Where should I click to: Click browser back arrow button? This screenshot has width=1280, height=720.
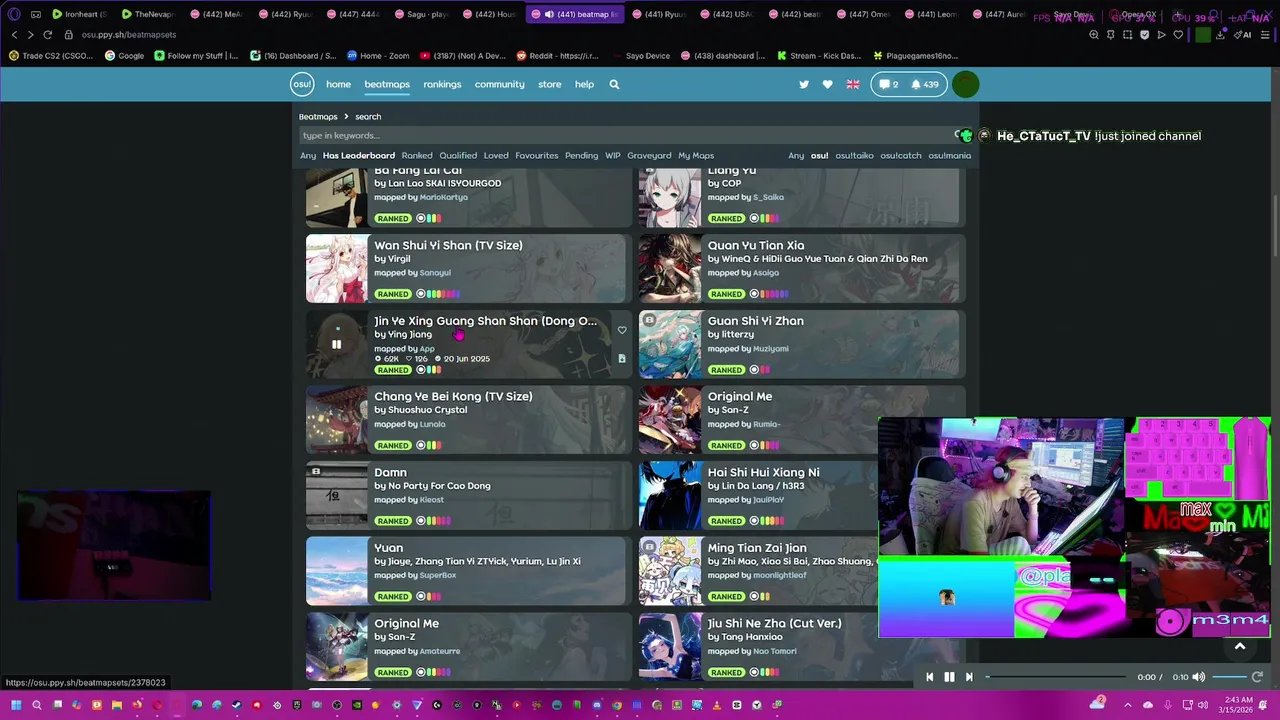(14, 35)
